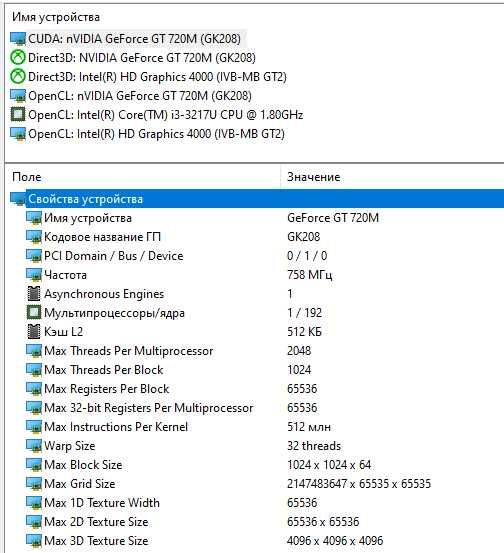The image size is (504, 553).
Task: Select the Warp Size field label
Action: click(x=69, y=446)
